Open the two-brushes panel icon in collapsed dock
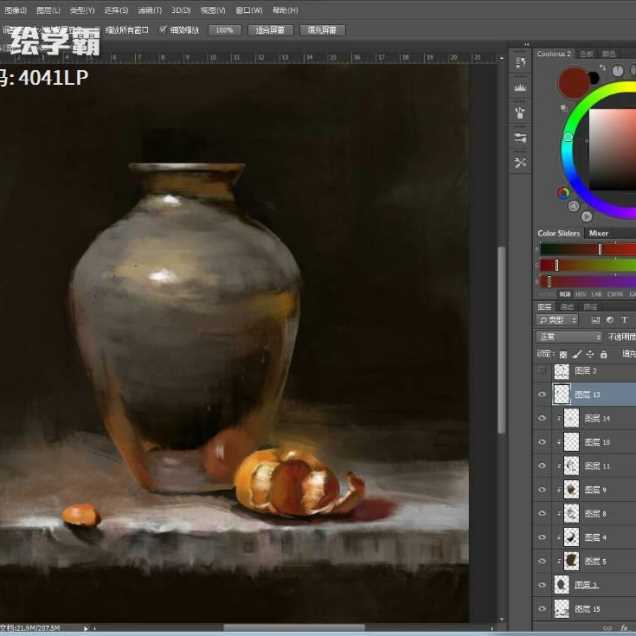The image size is (636, 636). pos(520,138)
